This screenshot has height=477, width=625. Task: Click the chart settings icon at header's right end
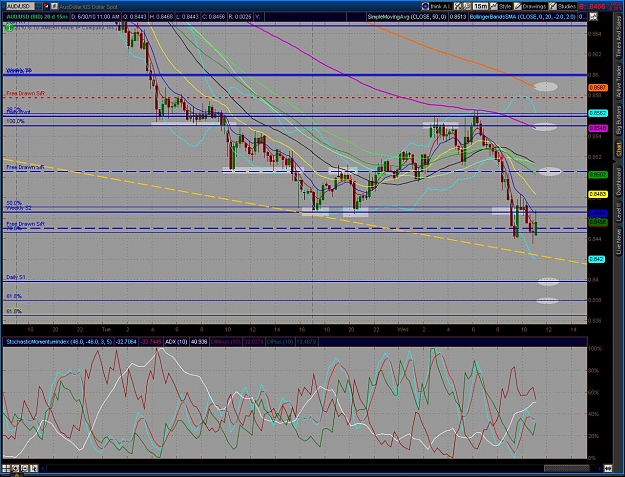coord(594,17)
